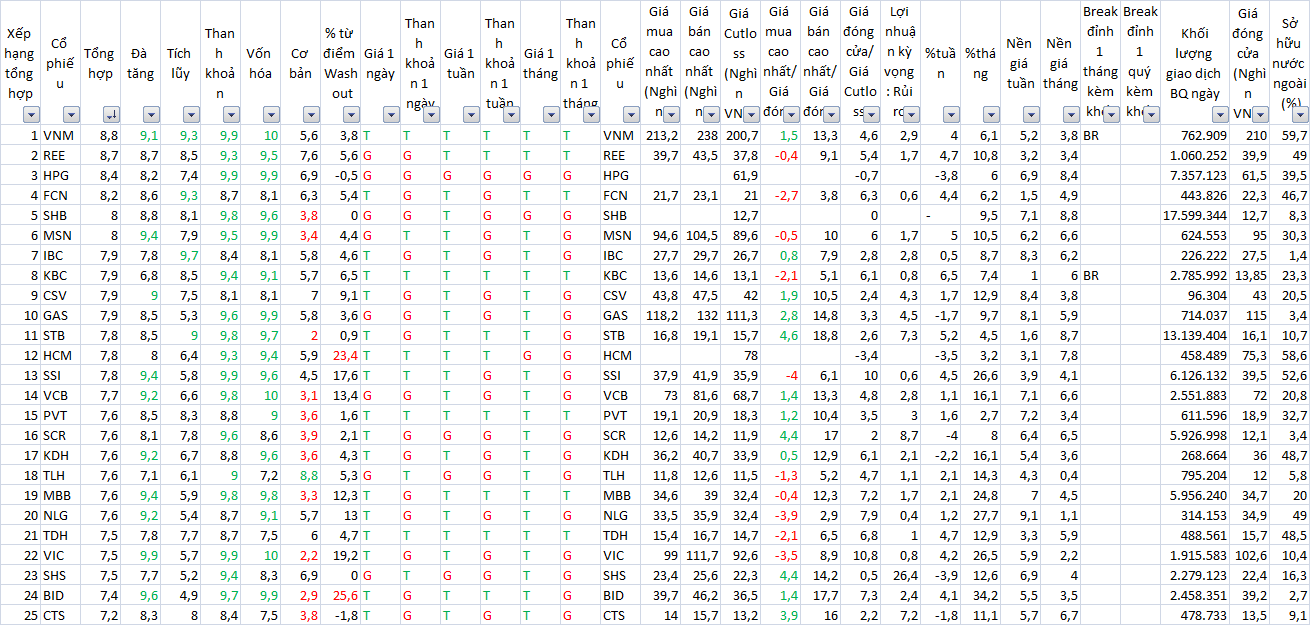
Task: Open the Lợi nhuận kỳ vọng: Rủi ro filter
Action: [911, 115]
